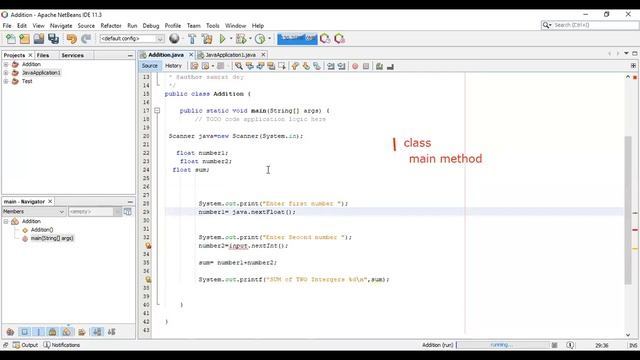Image resolution: width=640 pixels, height=360 pixels.
Task: Open the empty filter combo in Navigator
Action: [x=95, y=211]
